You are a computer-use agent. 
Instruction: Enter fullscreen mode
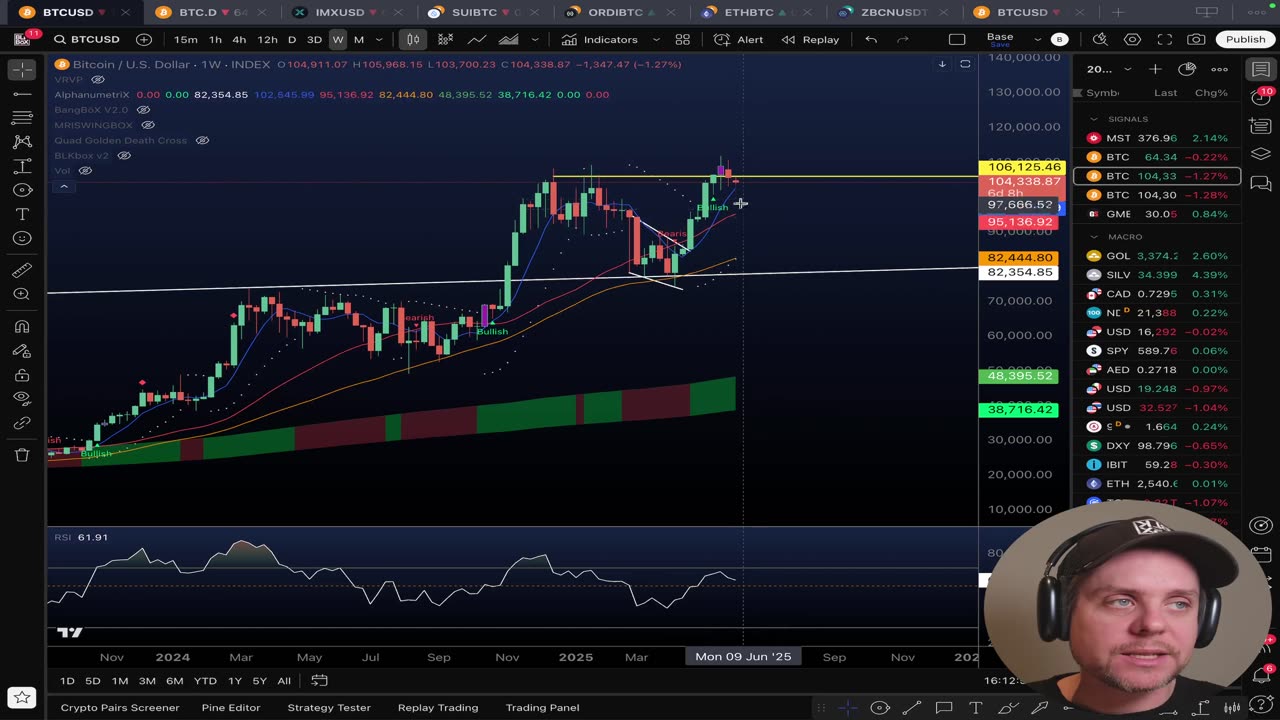coord(1164,39)
